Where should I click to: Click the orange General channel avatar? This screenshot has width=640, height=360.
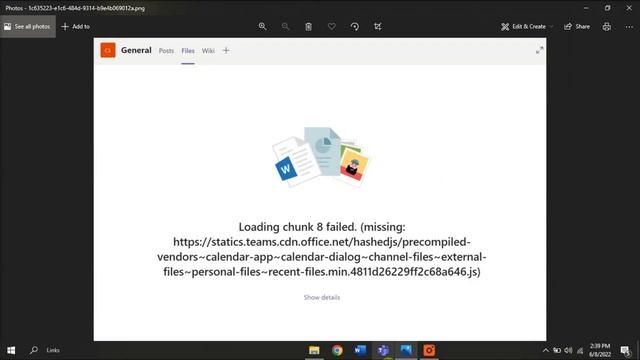(x=108, y=50)
